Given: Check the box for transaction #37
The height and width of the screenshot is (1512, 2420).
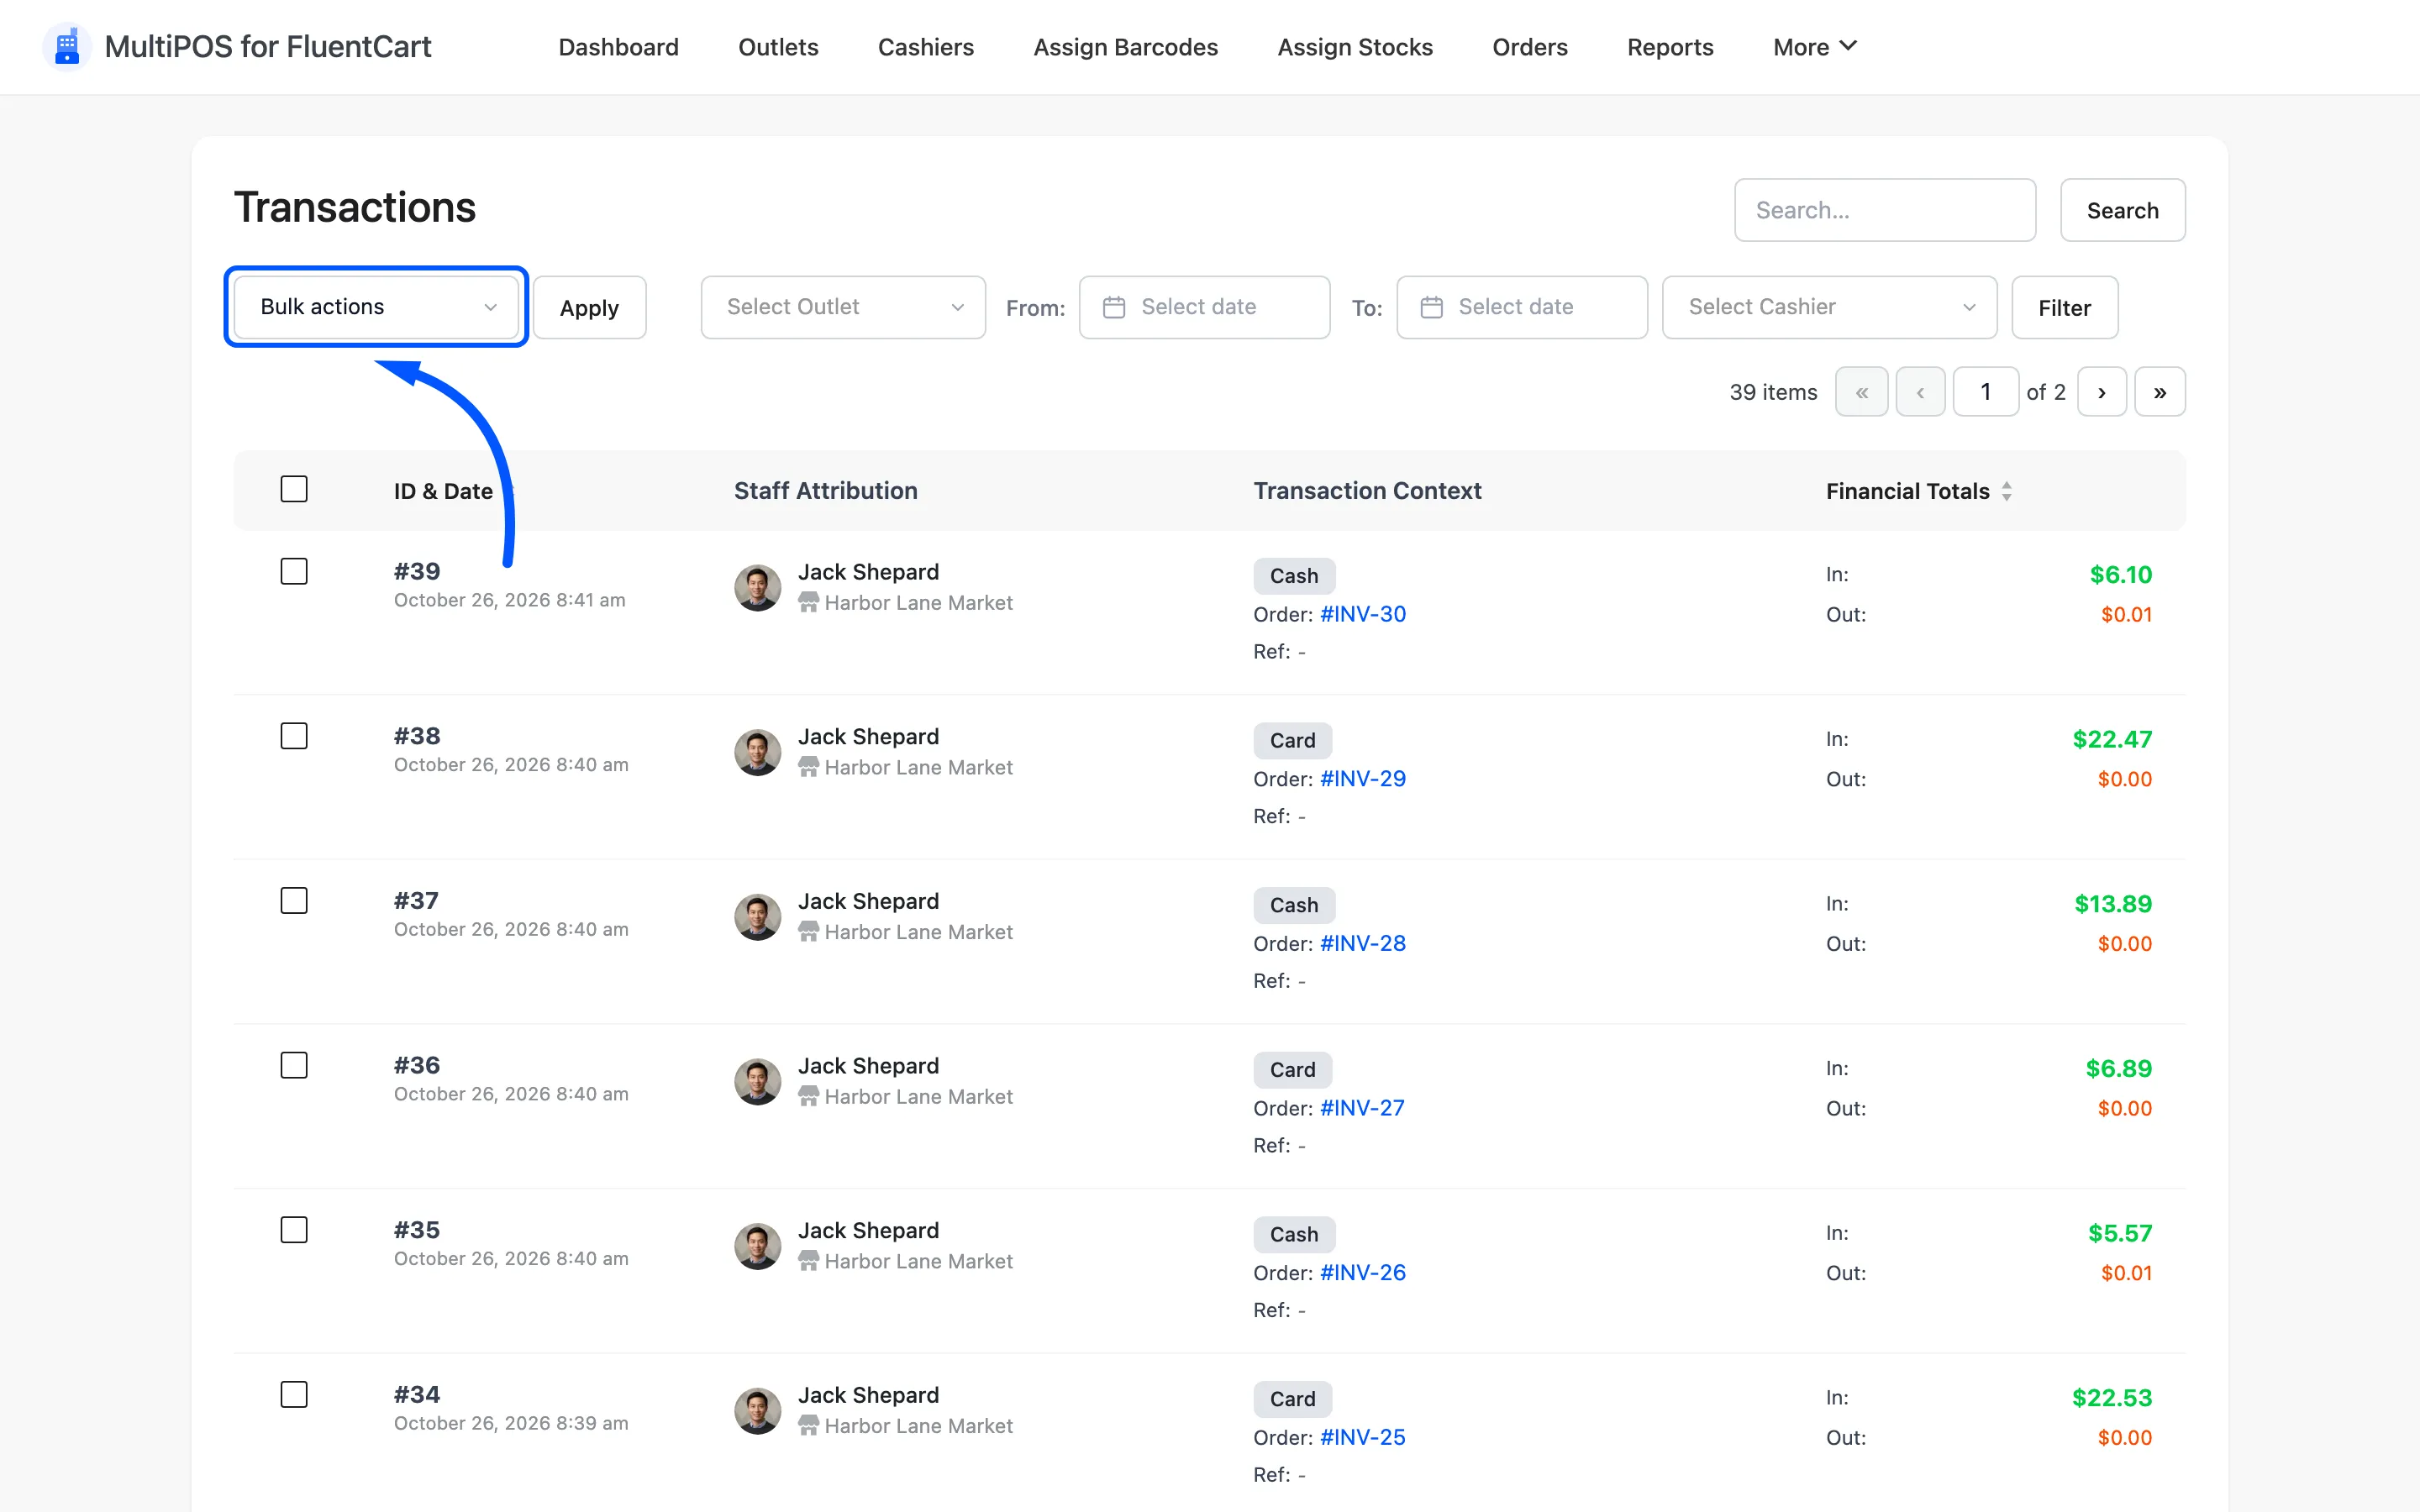Looking at the screenshot, I should [x=294, y=901].
